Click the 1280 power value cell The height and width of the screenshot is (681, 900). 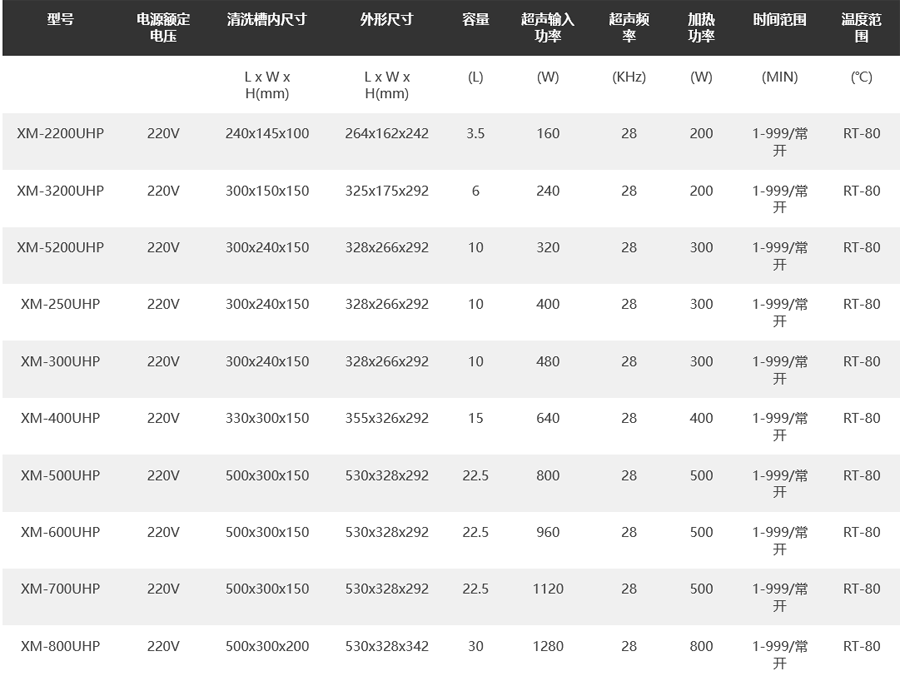[x=548, y=646]
